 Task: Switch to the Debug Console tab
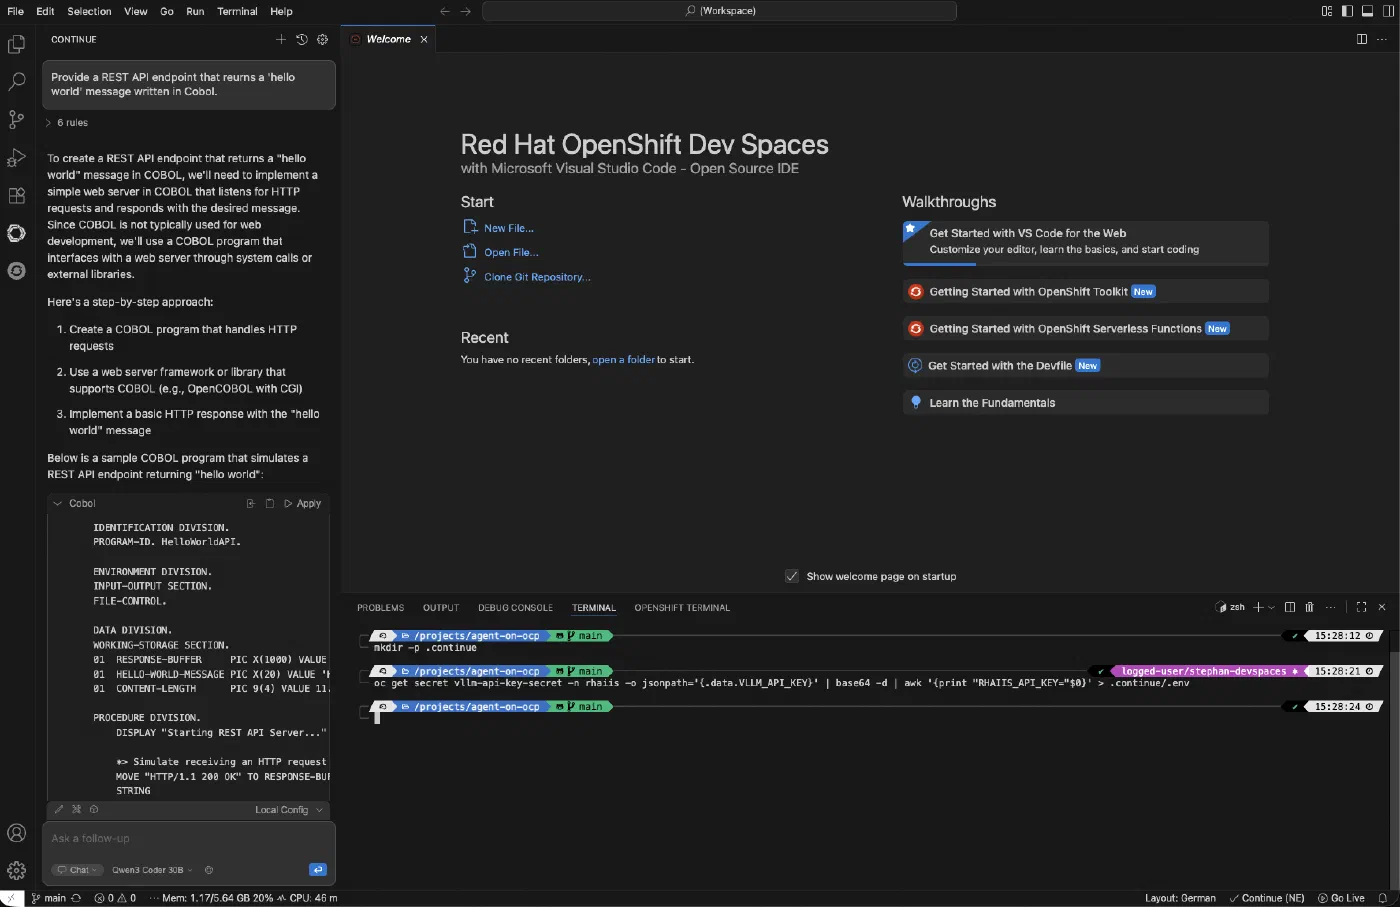(x=515, y=608)
